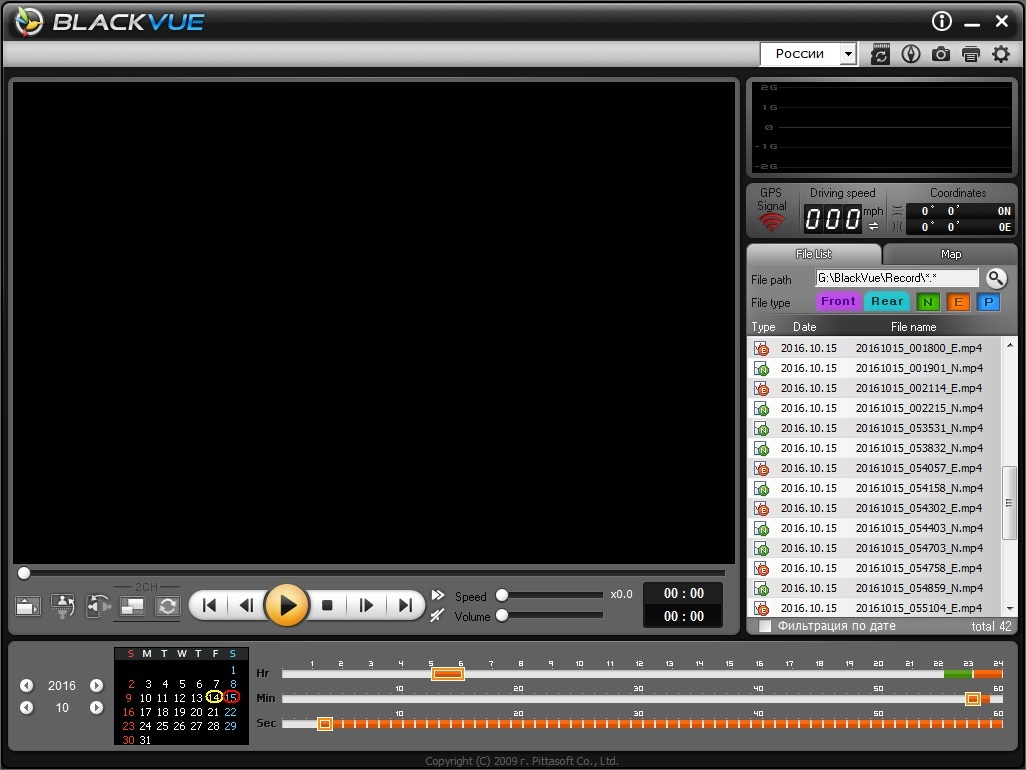Click minute timeline marker near 58

[973, 699]
